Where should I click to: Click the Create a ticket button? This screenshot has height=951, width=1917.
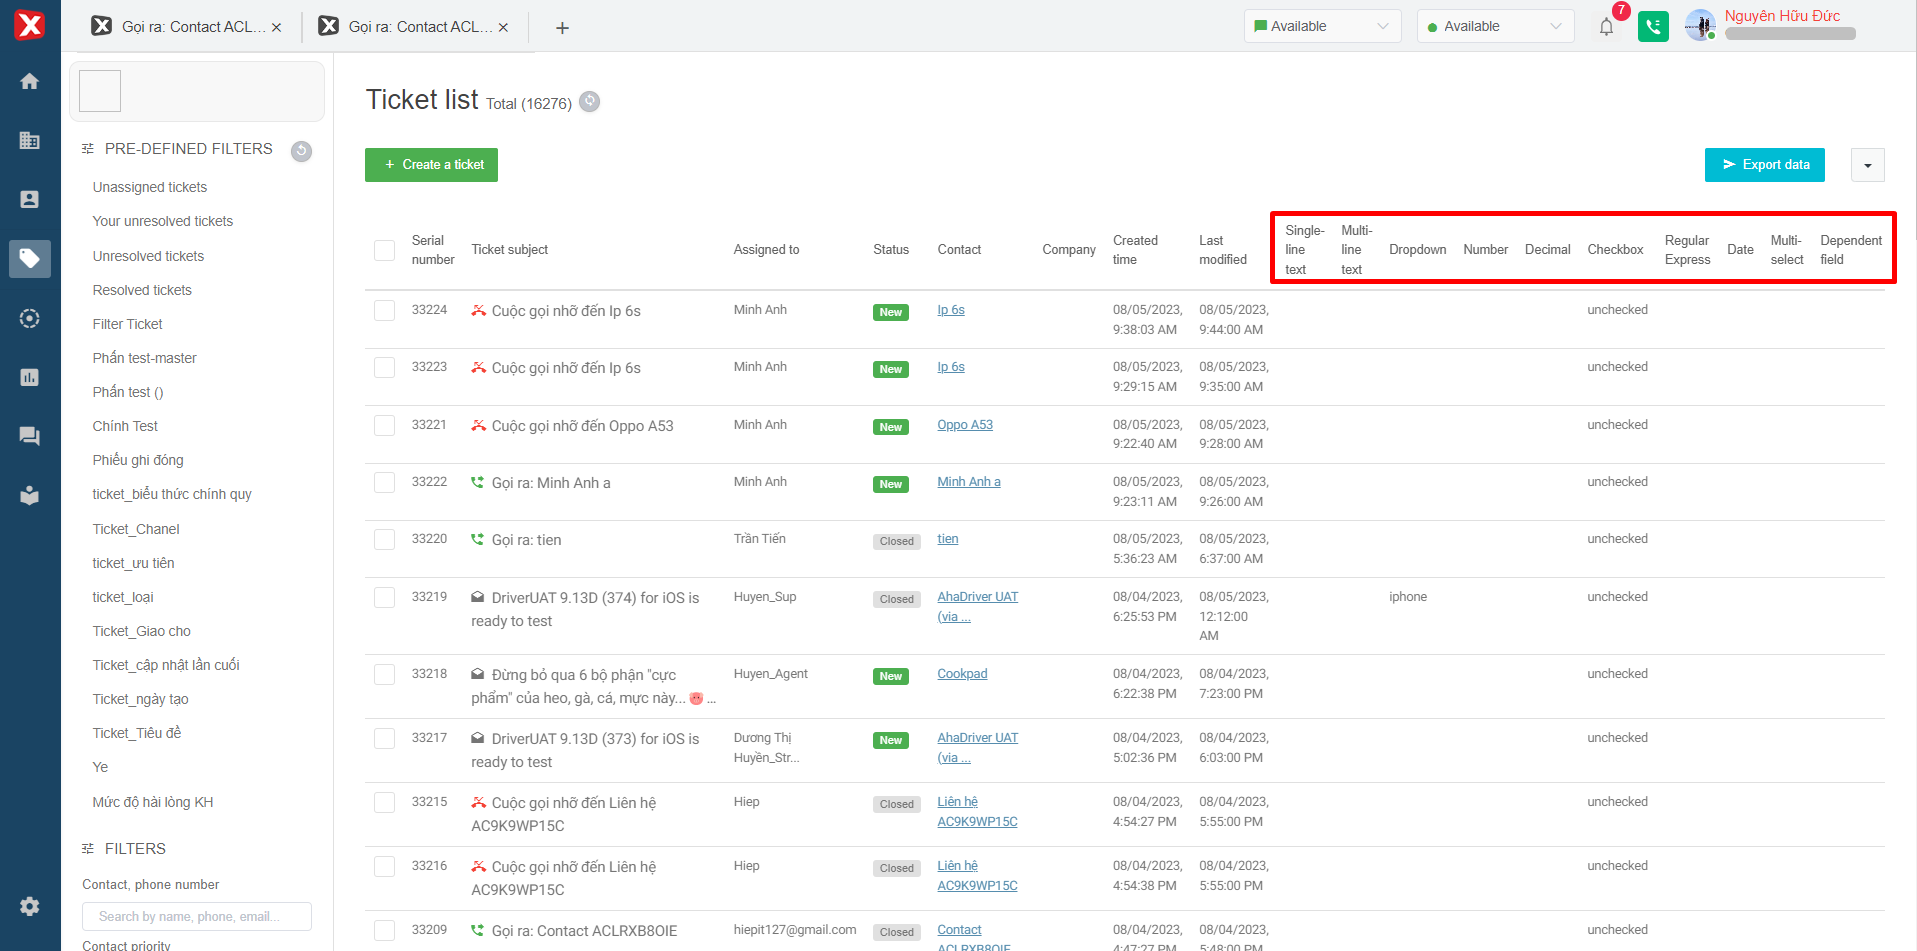[x=431, y=165]
